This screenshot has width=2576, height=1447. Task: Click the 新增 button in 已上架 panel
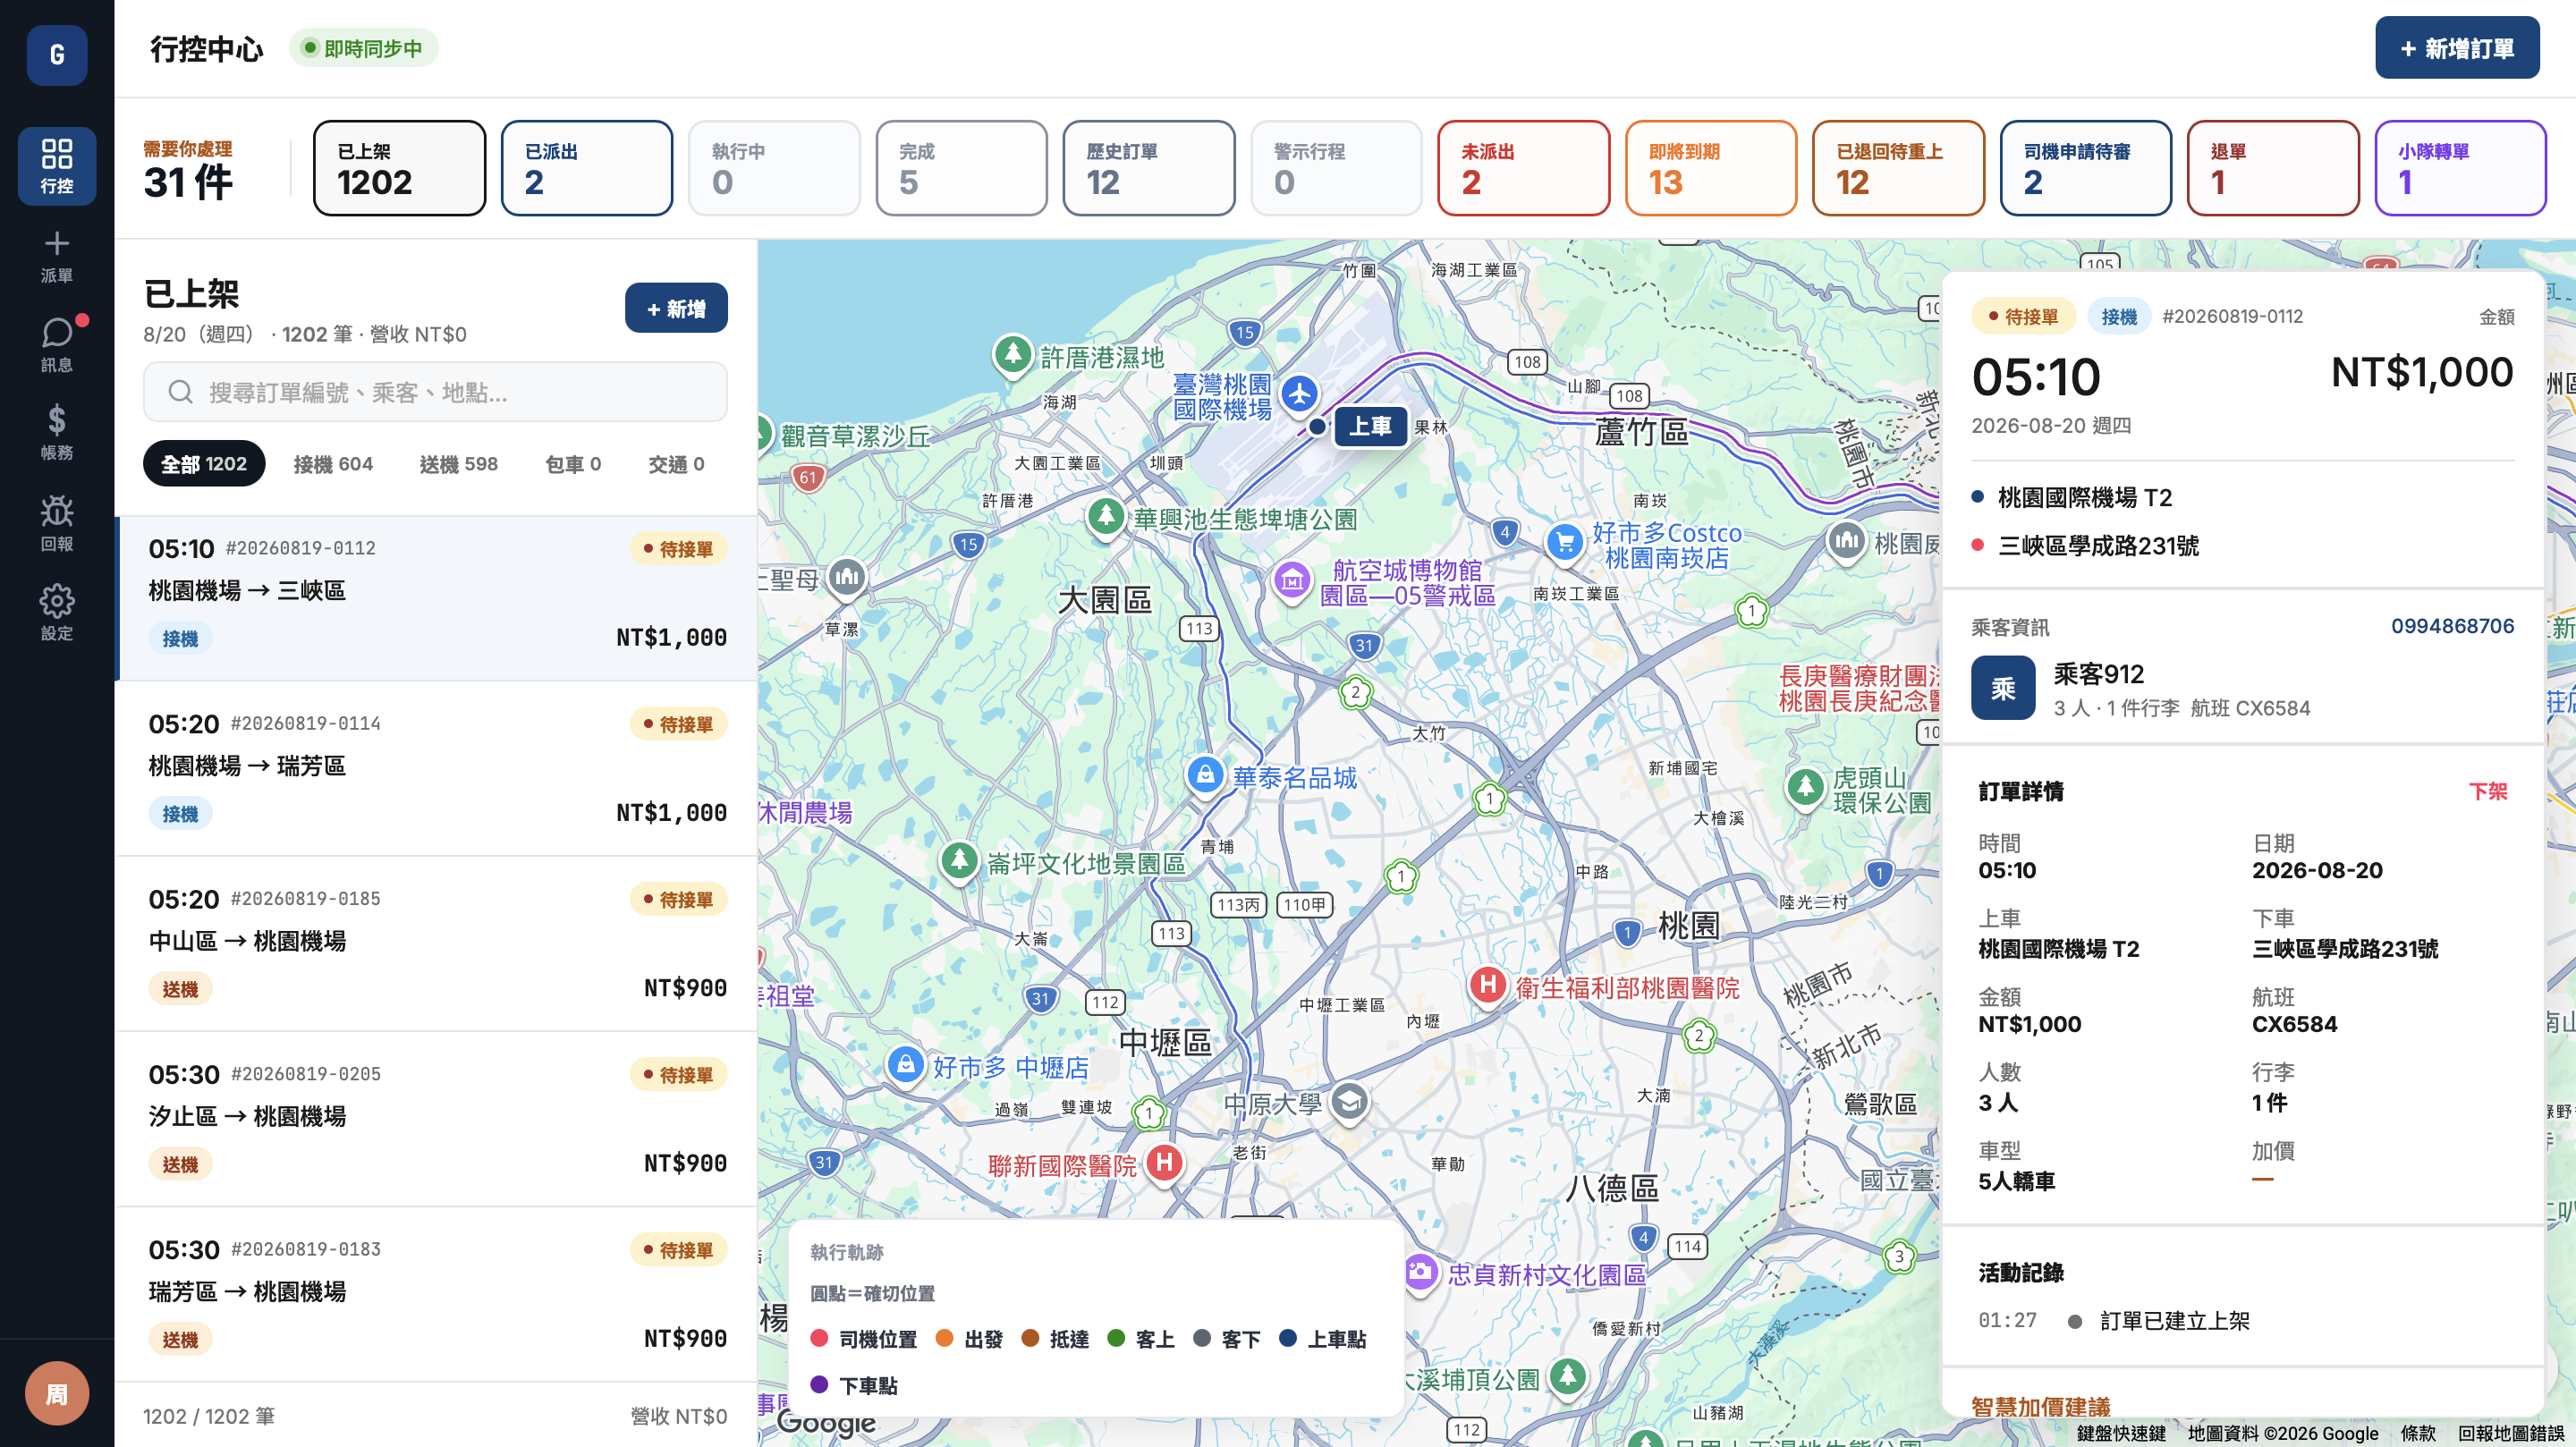[x=676, y=308]
